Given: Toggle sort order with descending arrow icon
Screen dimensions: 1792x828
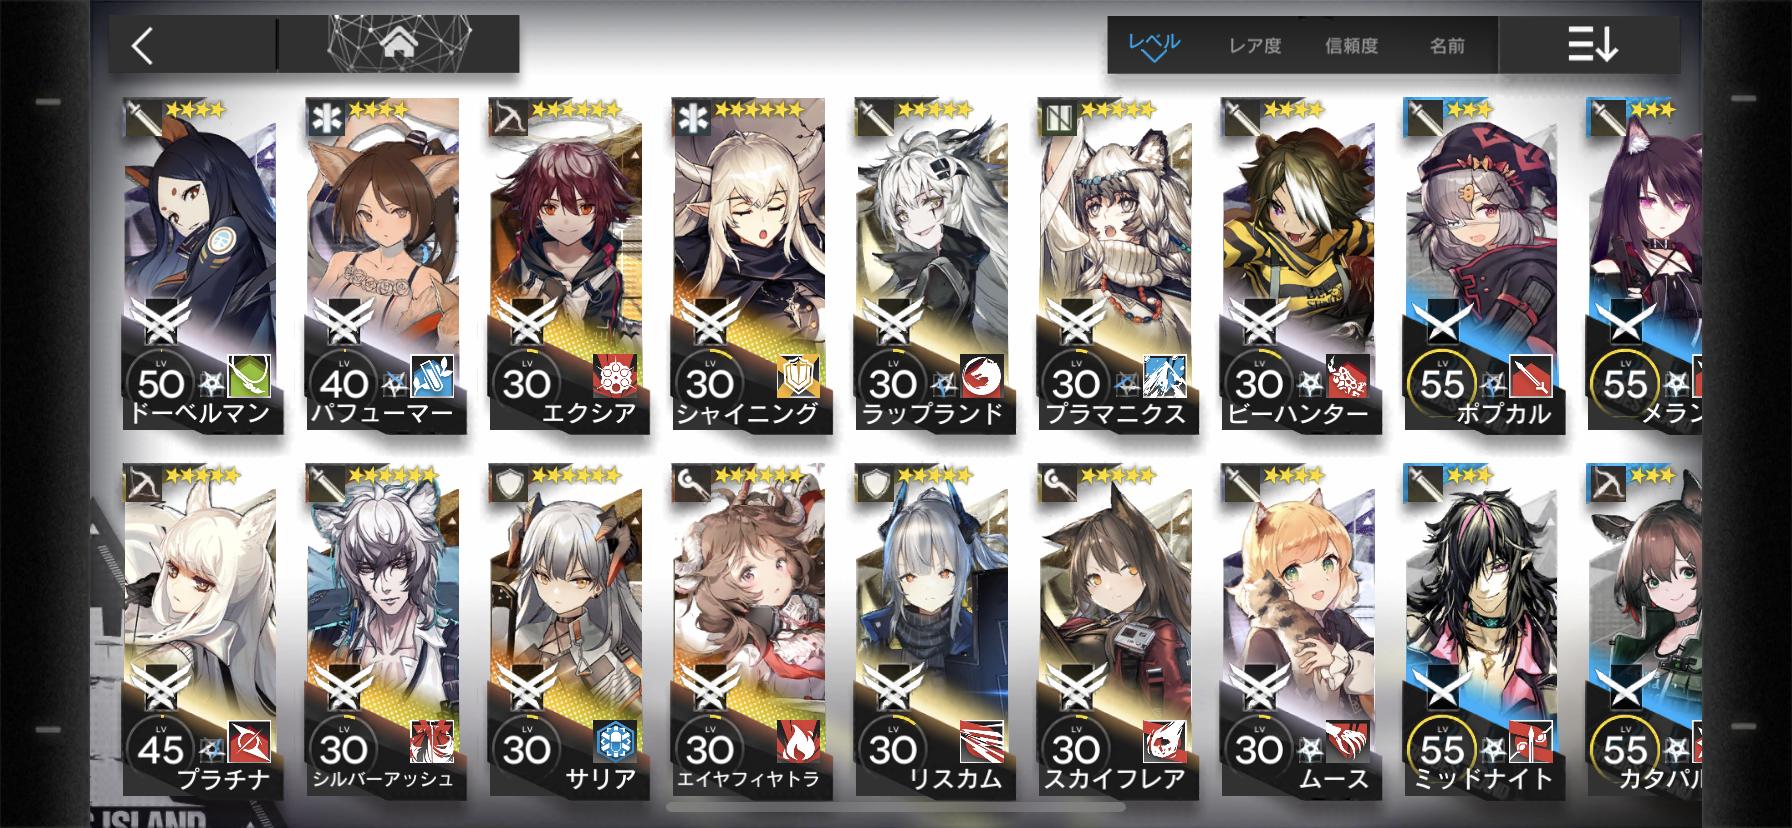Looking at the screenshot, I should (x=1593, y=45).
